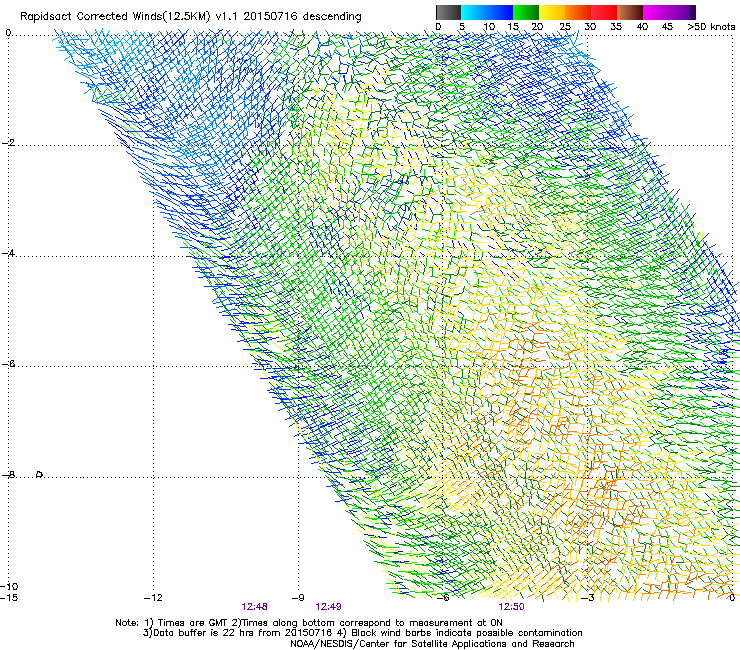Screen dimensions: 740x650
Task: Click the "20150716 descending" text in the title
Action: [x=303, y=17]
